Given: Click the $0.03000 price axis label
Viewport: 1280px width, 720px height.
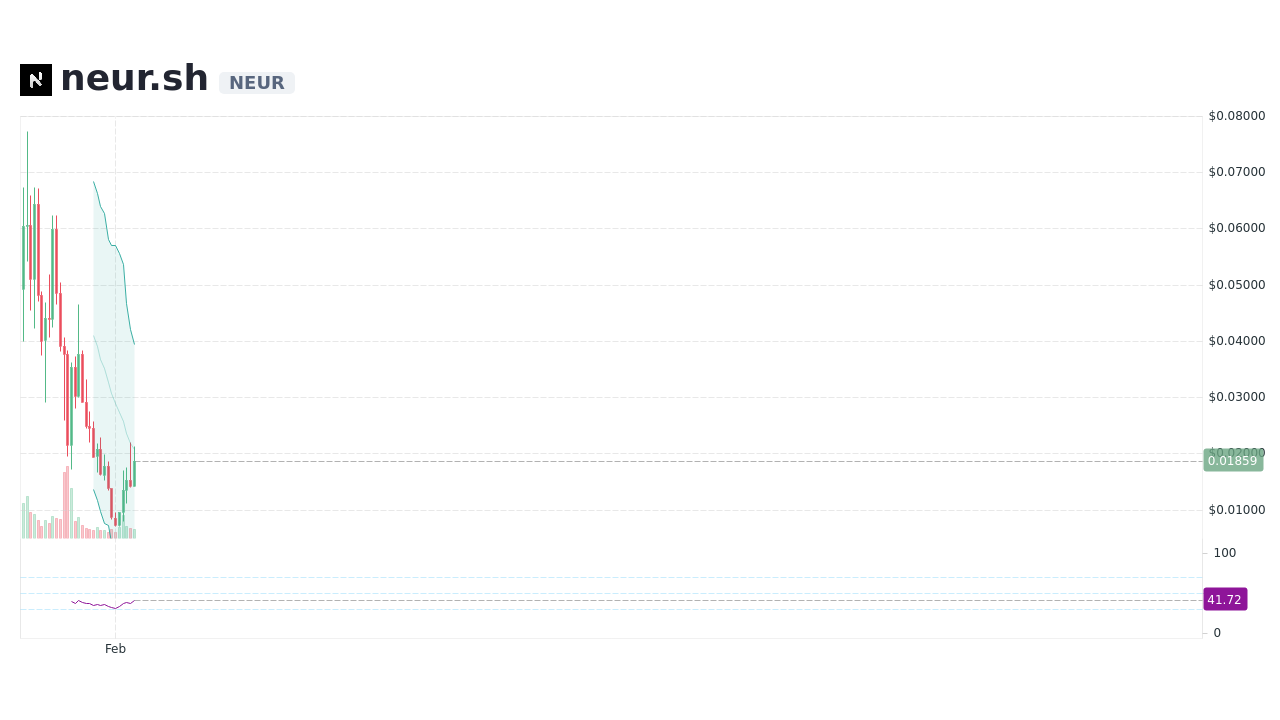Looking at the screenshot, I should 1237,397.
